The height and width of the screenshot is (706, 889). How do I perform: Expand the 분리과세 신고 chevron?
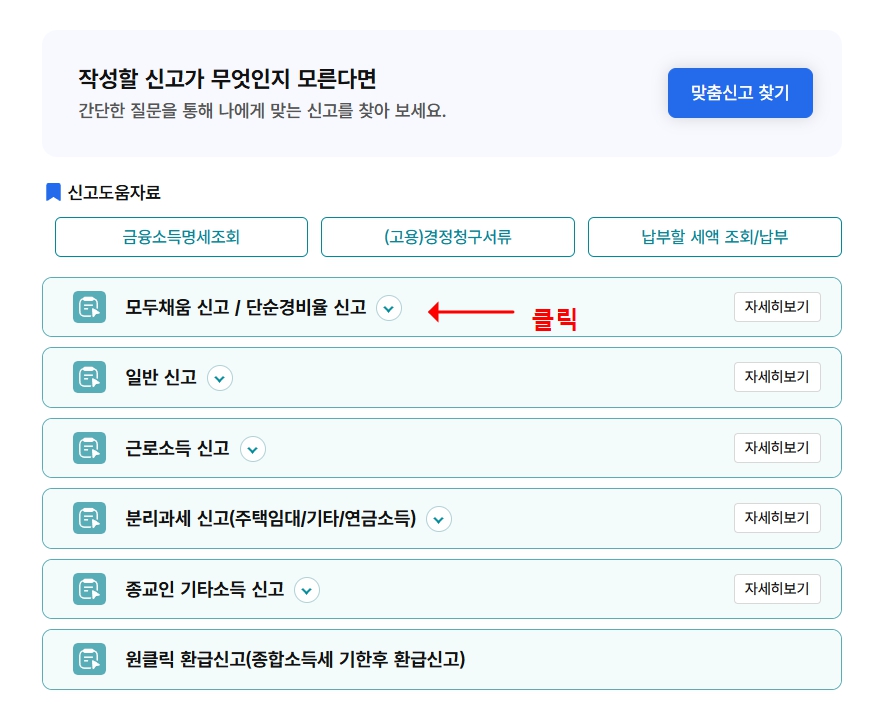pos(439,519)
